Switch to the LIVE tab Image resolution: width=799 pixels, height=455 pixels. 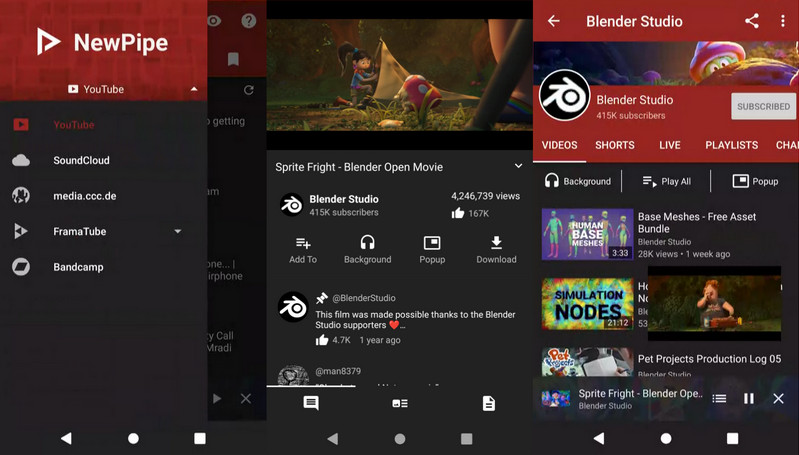tap(670, 145)
